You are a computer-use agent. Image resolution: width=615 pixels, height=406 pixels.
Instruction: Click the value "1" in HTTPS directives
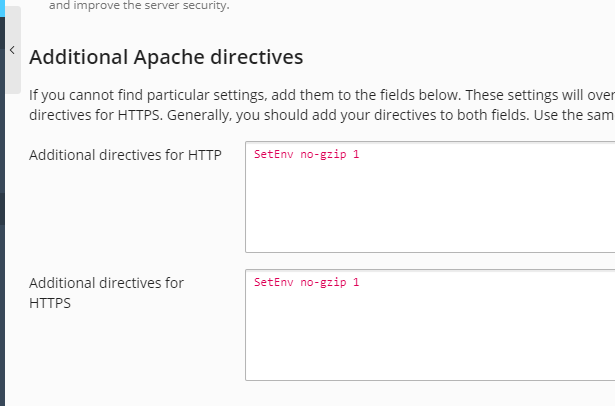click(355, 282)
